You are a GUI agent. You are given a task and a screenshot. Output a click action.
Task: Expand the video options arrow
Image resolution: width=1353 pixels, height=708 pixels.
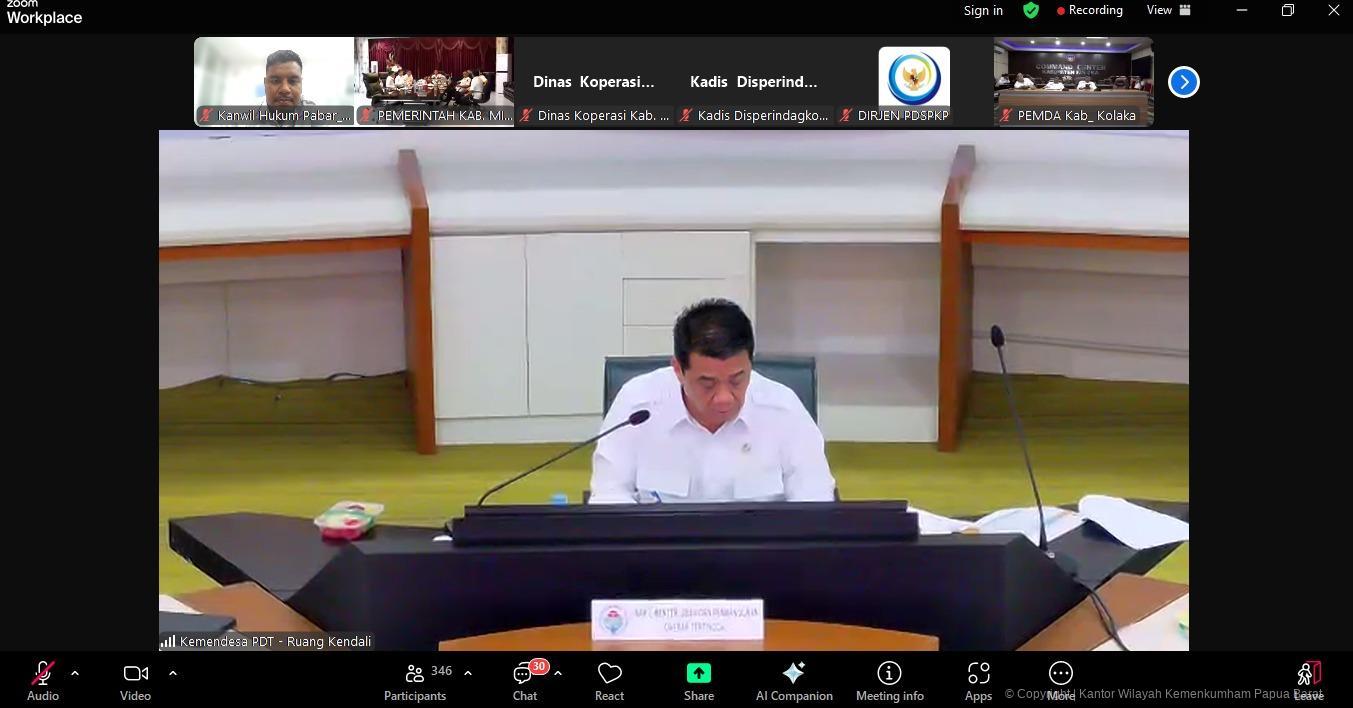pyautogui.click(x=173, y=673)
